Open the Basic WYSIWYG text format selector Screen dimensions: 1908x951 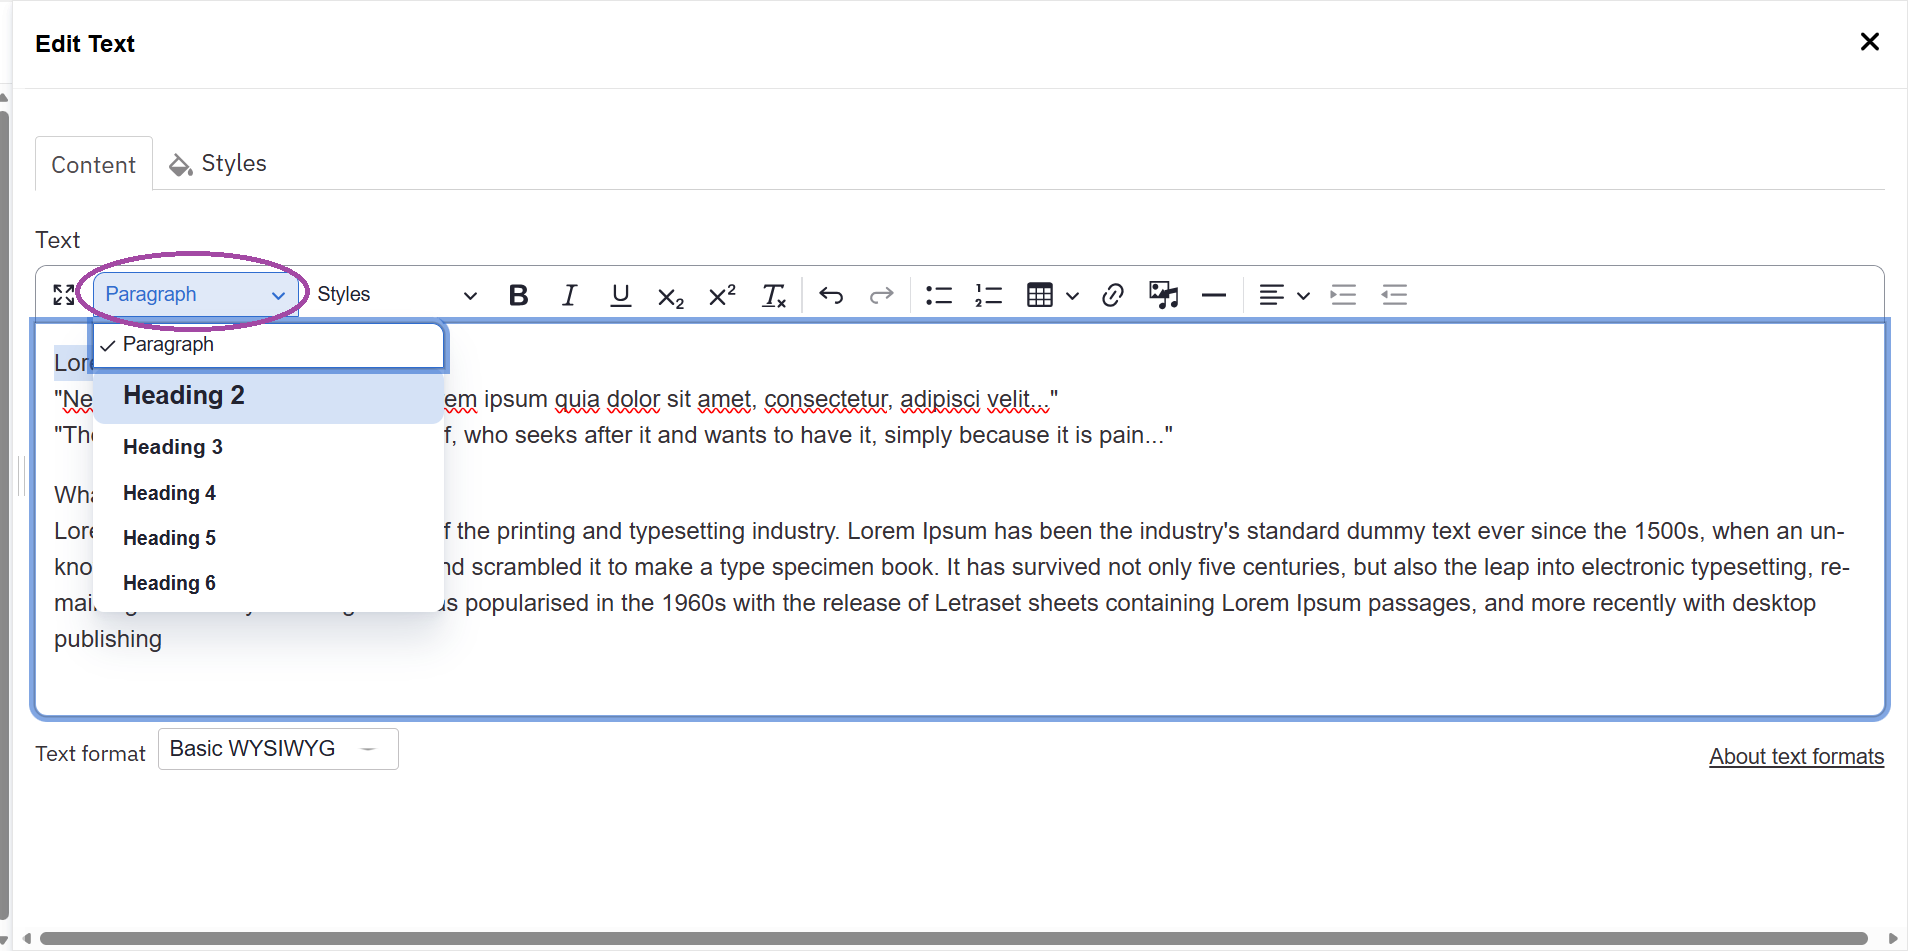(277, 748)
